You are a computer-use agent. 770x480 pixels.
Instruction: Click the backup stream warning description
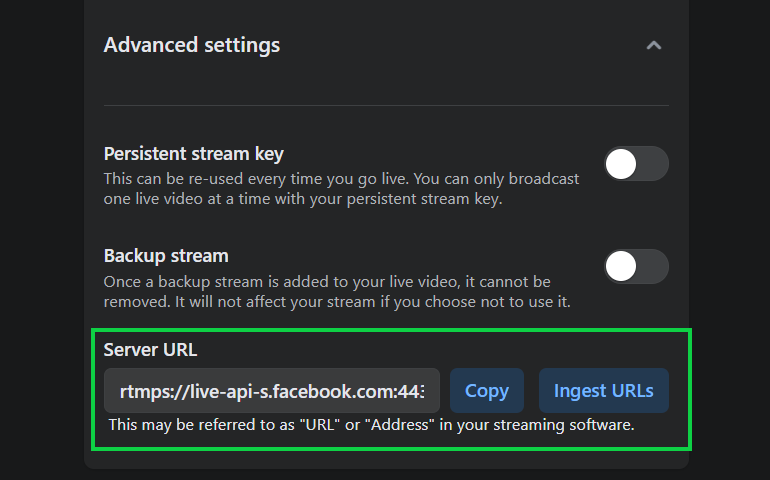(x=337, y=291)
